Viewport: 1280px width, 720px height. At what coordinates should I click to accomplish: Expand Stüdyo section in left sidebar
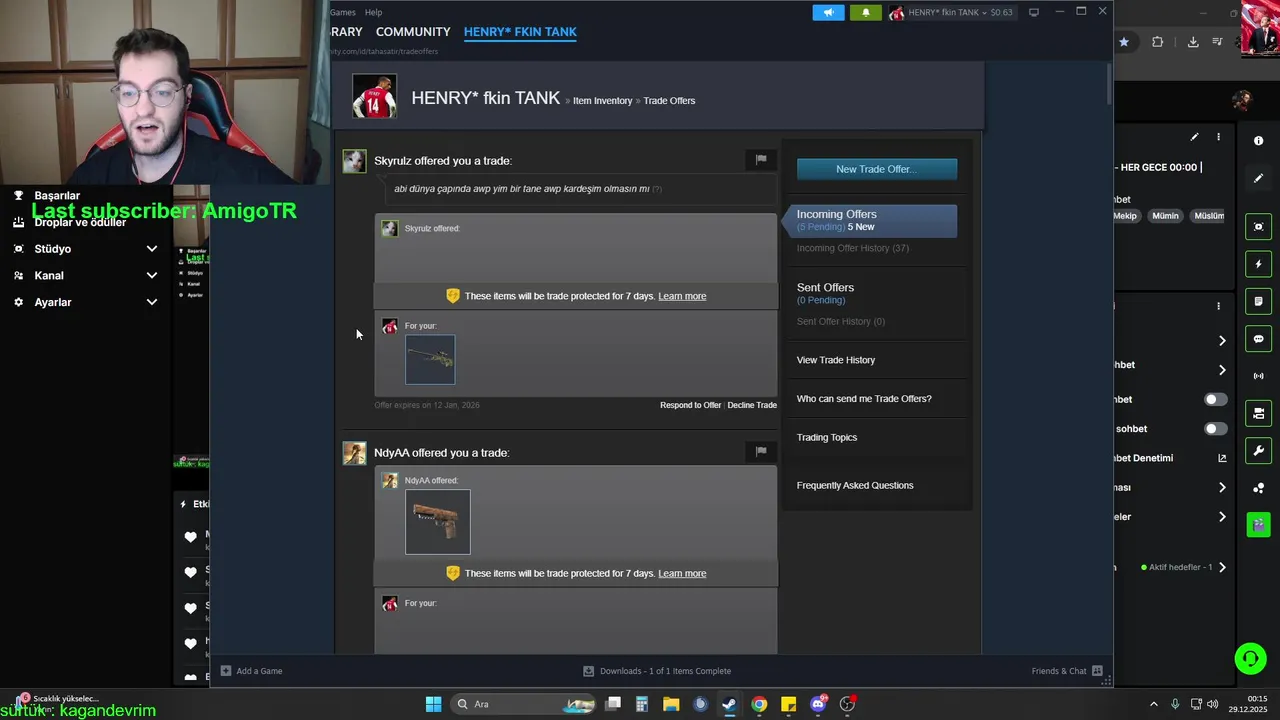[152, 249]
